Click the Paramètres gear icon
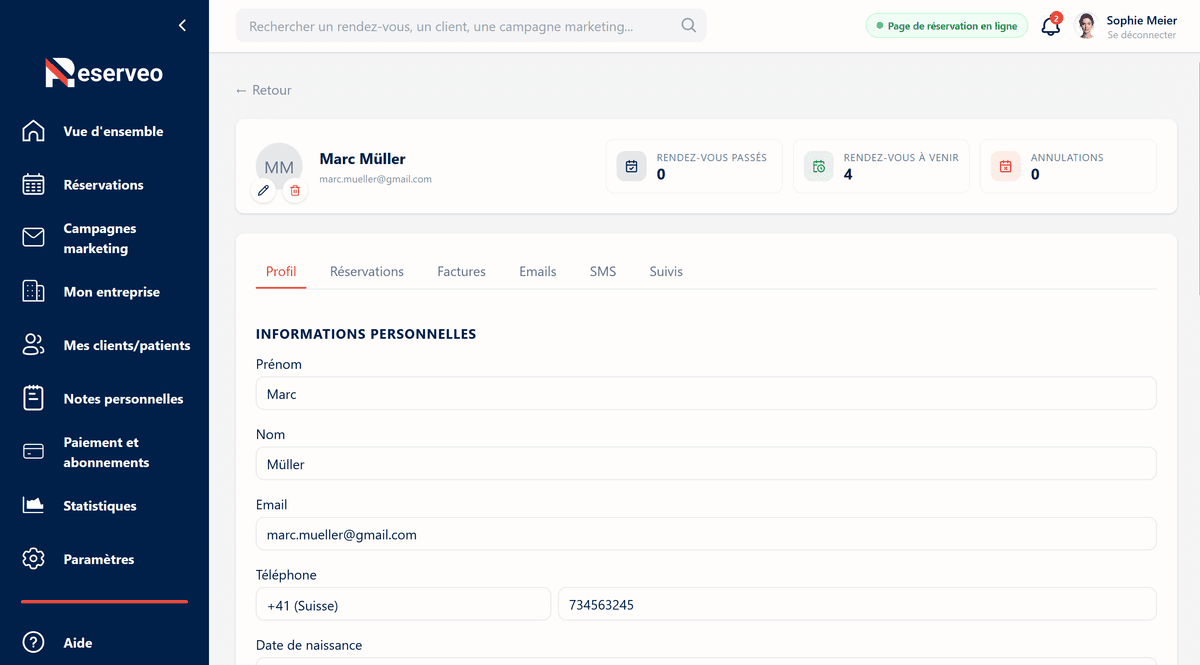The height and width of the screenshot is (665, 1200). [34, 559]
